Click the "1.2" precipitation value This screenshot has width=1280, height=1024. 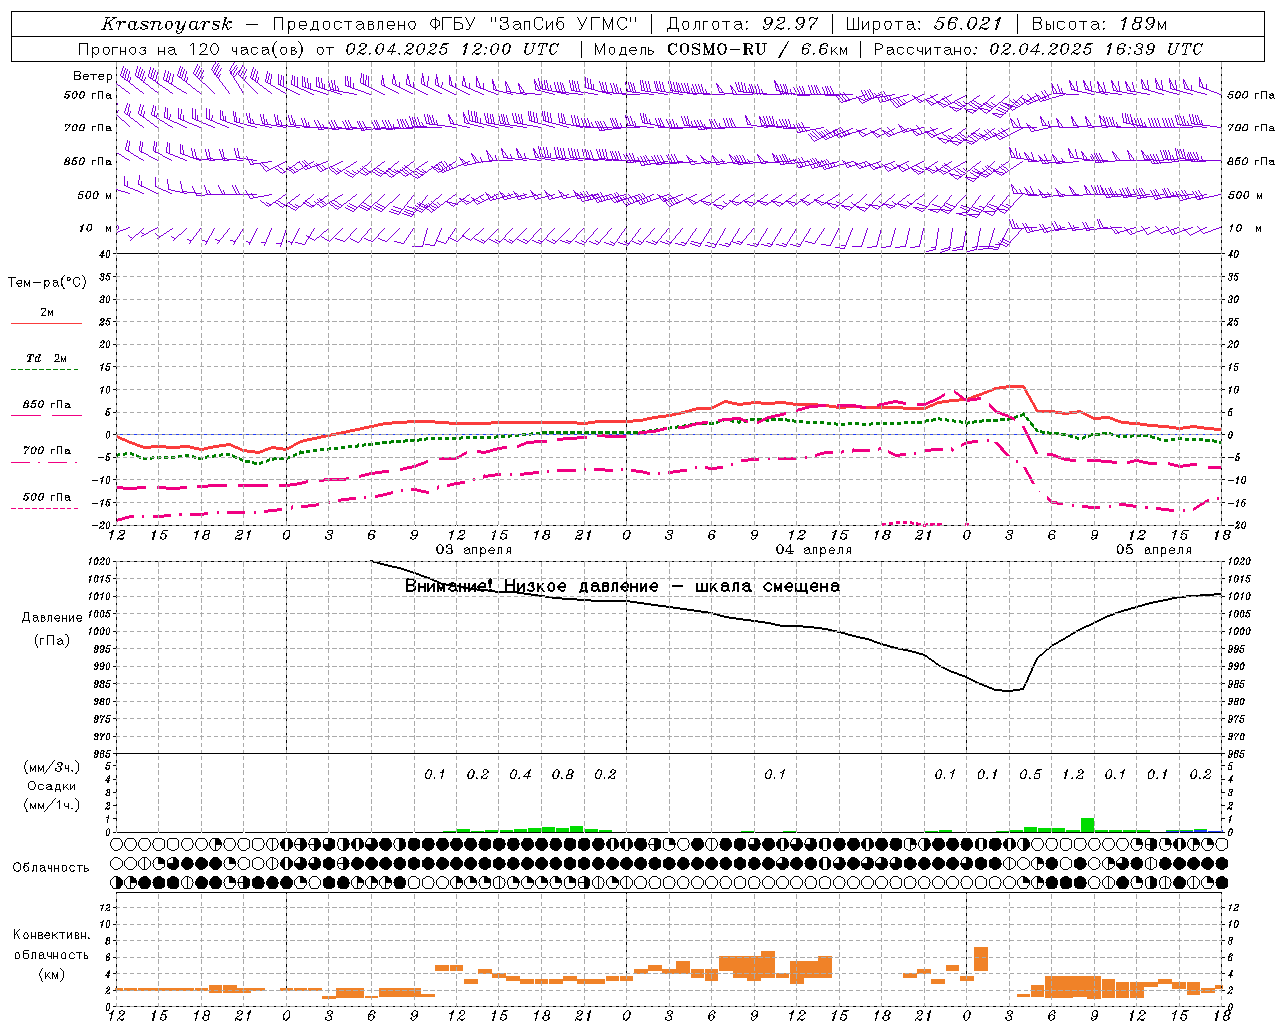[x=1073, y=775]
